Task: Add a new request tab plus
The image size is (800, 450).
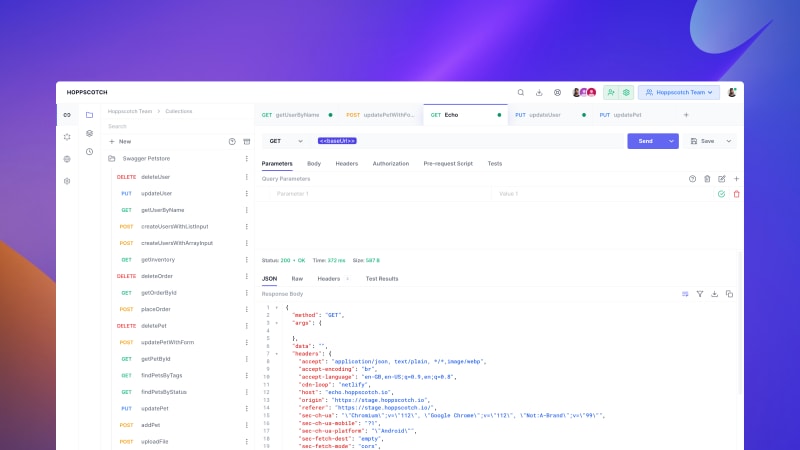Action: 686,115
